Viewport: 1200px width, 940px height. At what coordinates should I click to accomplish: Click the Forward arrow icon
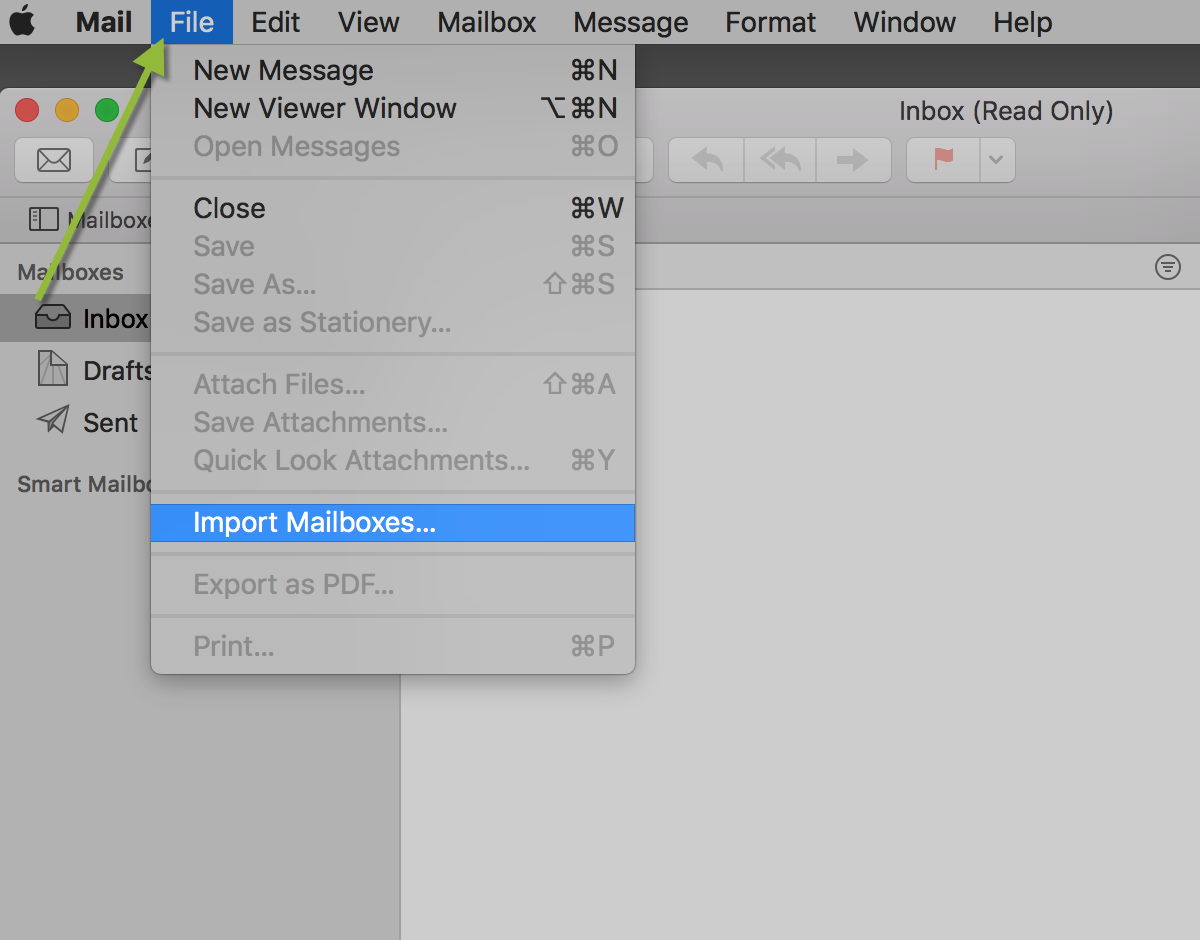(853, 159)
